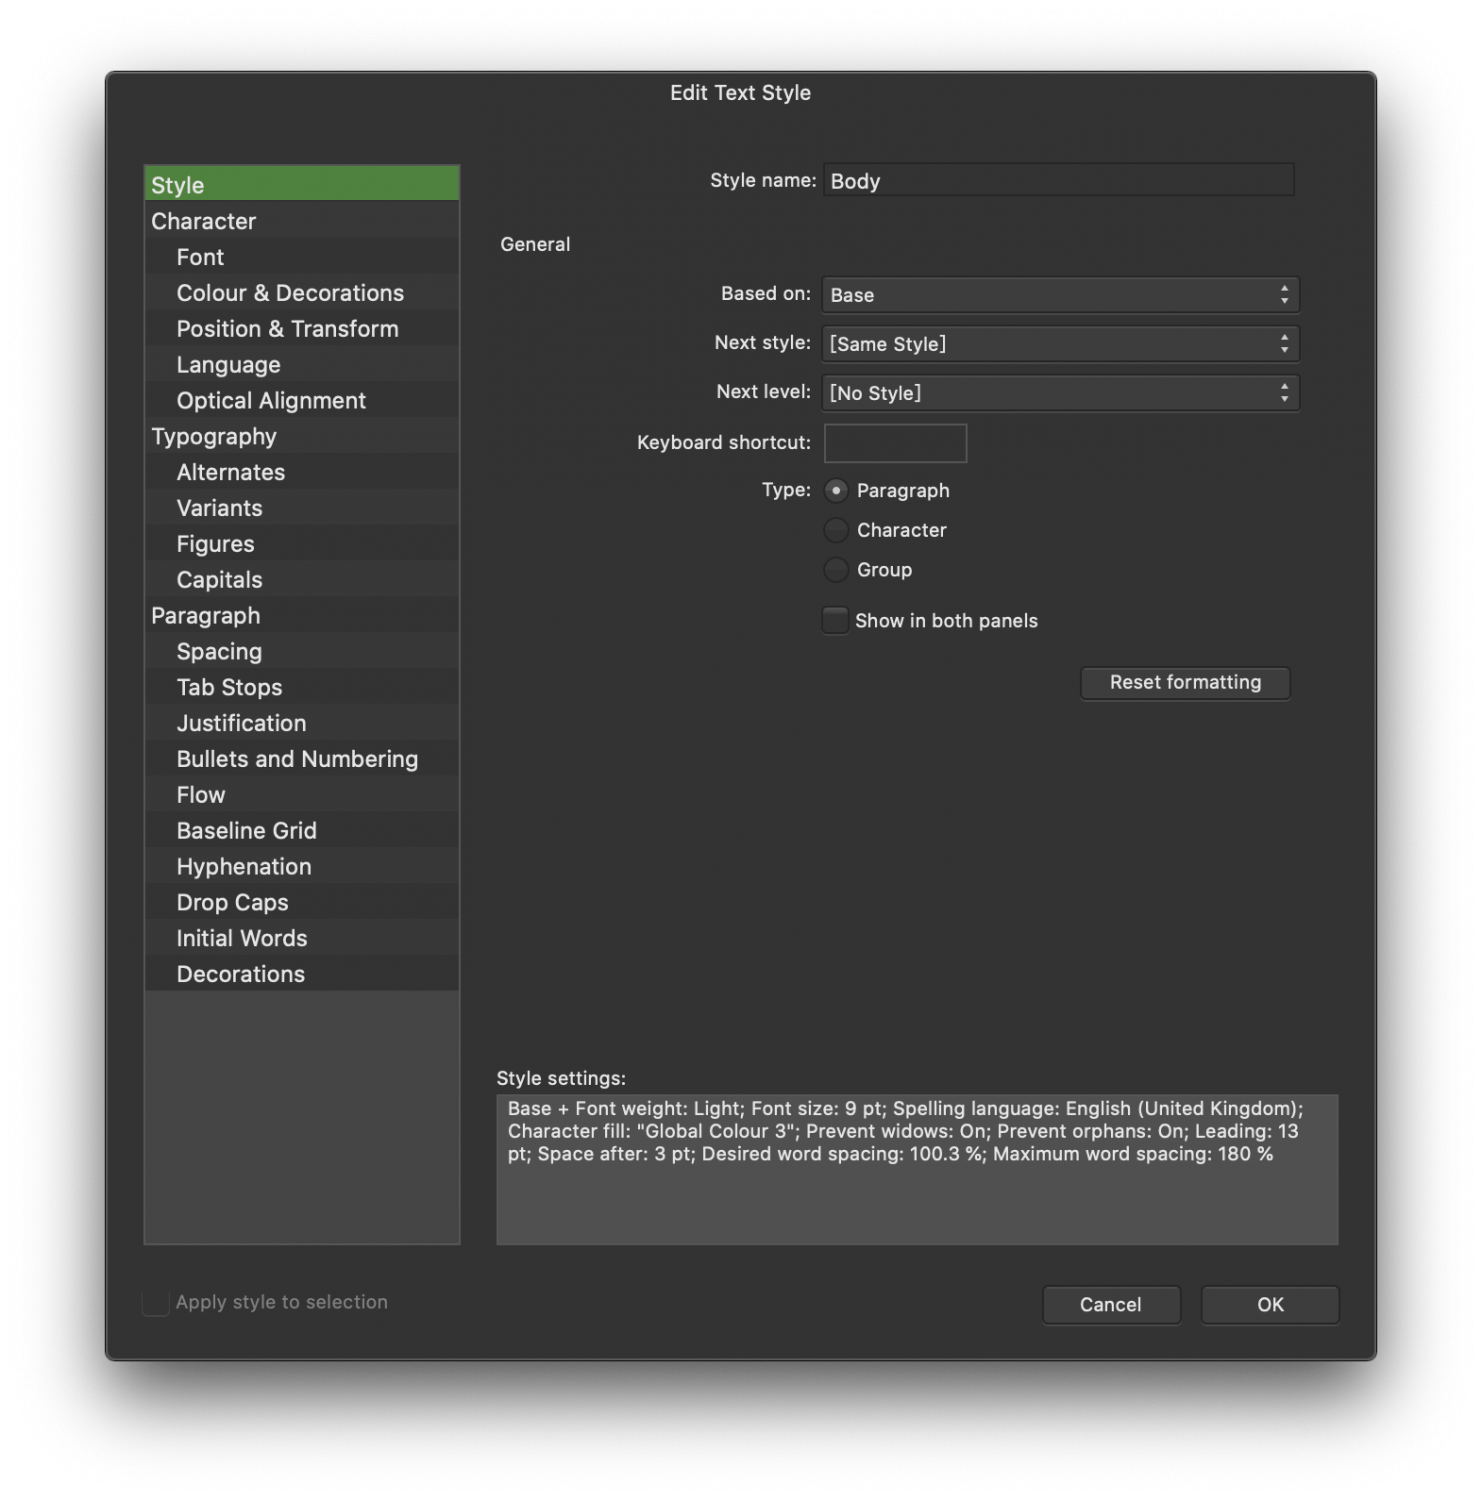The image size is (1482, 1500).
Task: Select the Bullets and Numbering section
Action: pos(297,758)
